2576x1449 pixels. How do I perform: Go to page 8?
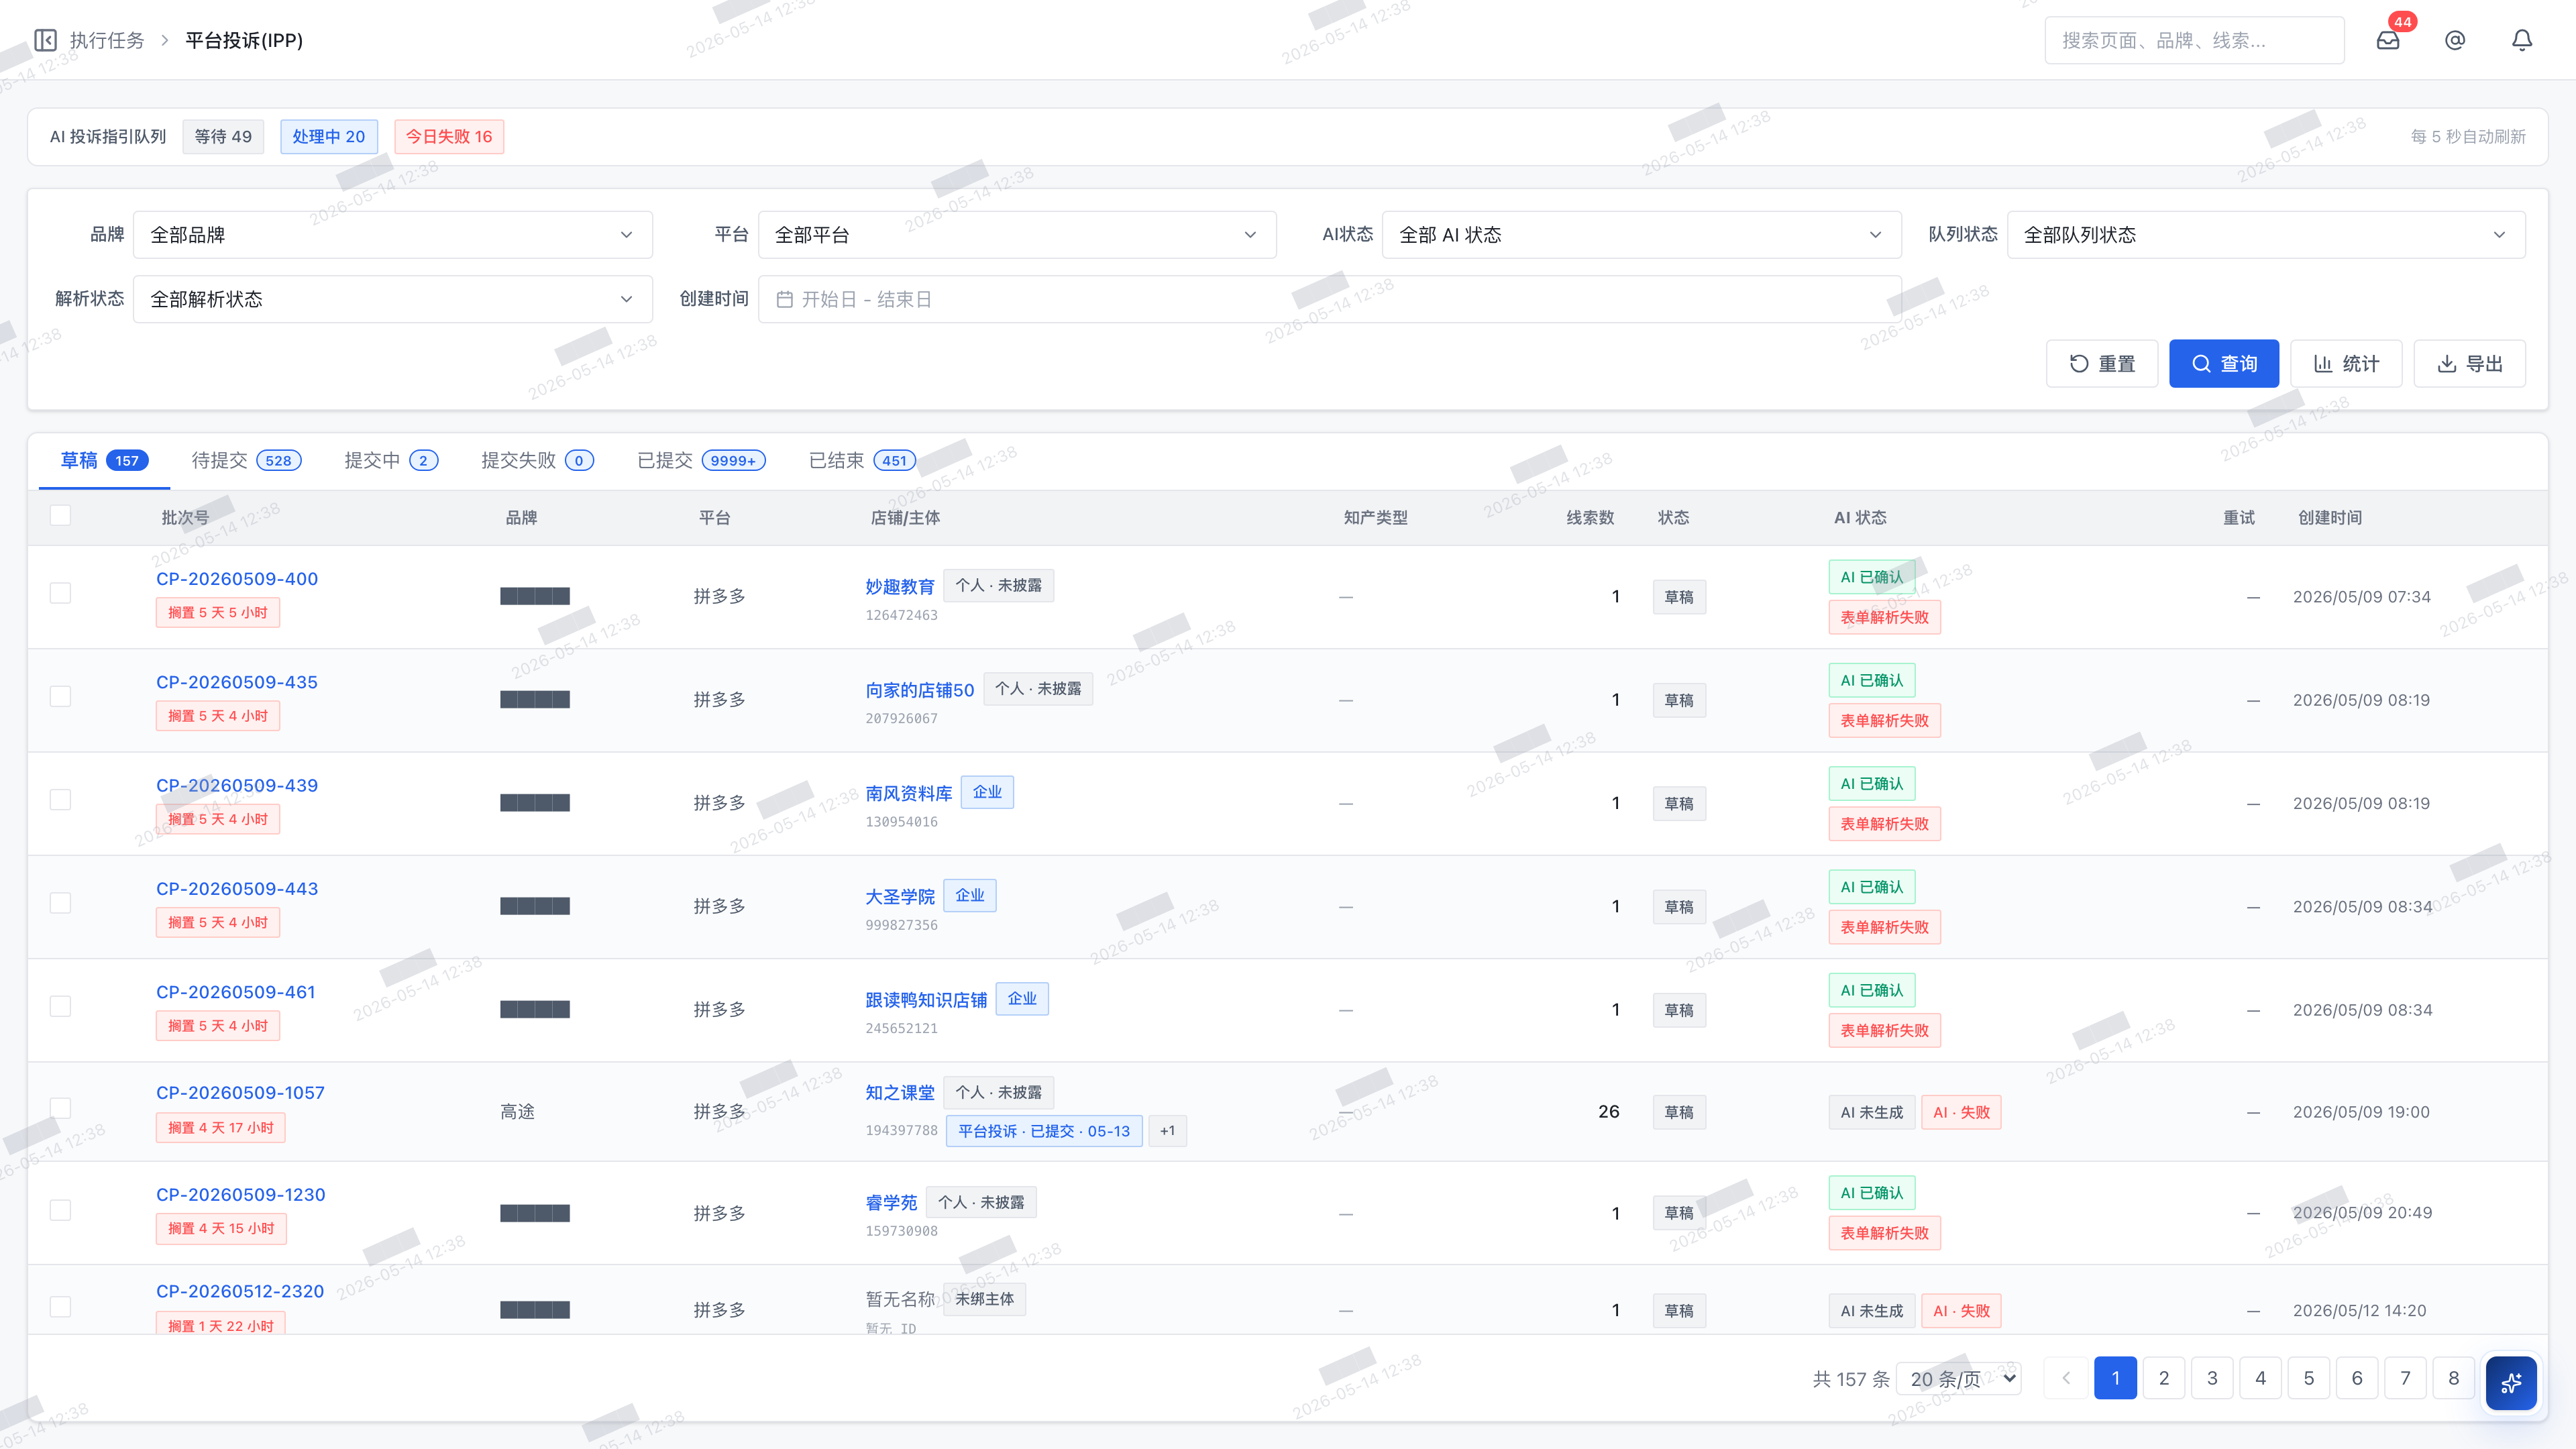coord(2453,1378)
